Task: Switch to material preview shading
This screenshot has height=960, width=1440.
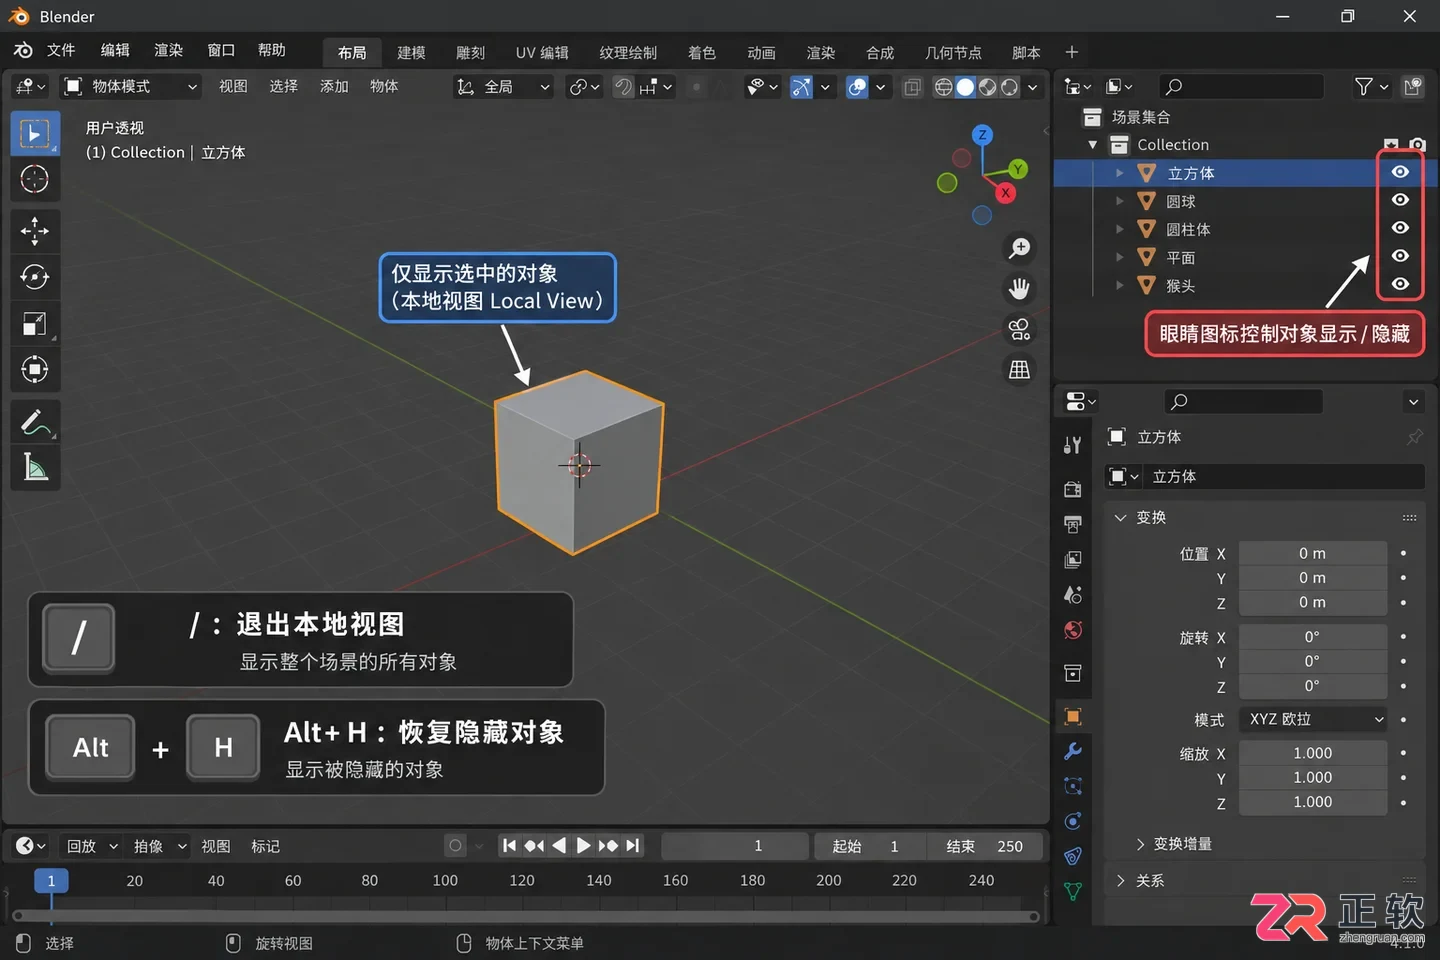Action: 987,87
